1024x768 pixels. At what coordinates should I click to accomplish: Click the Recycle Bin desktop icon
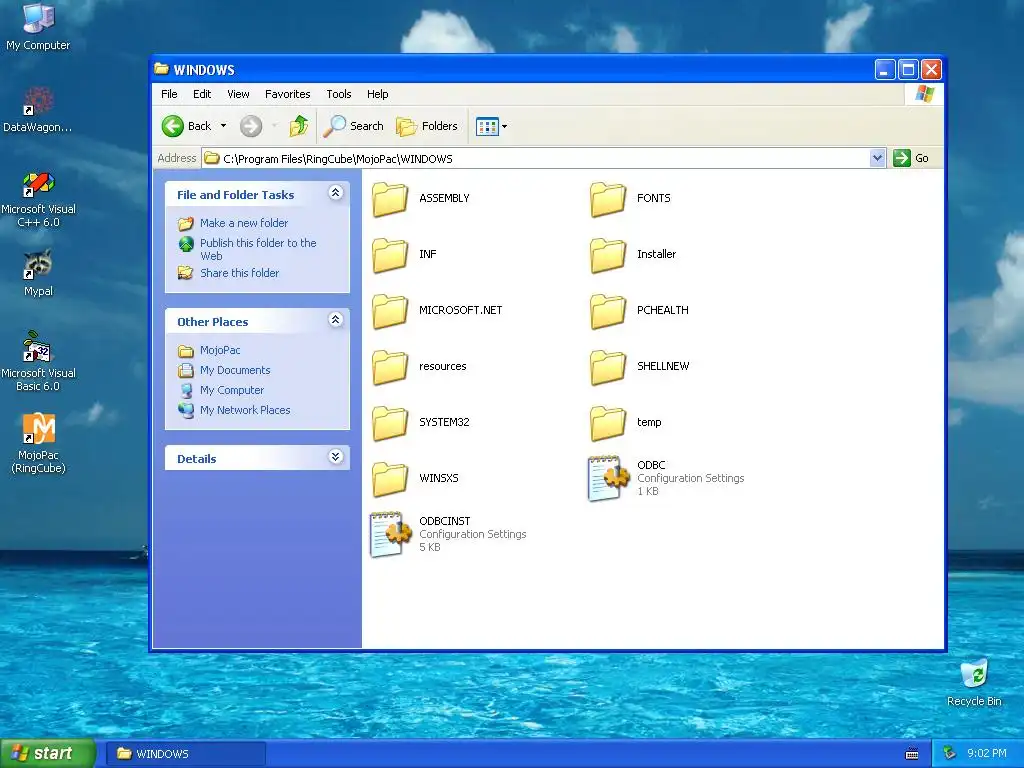point(974,674)
